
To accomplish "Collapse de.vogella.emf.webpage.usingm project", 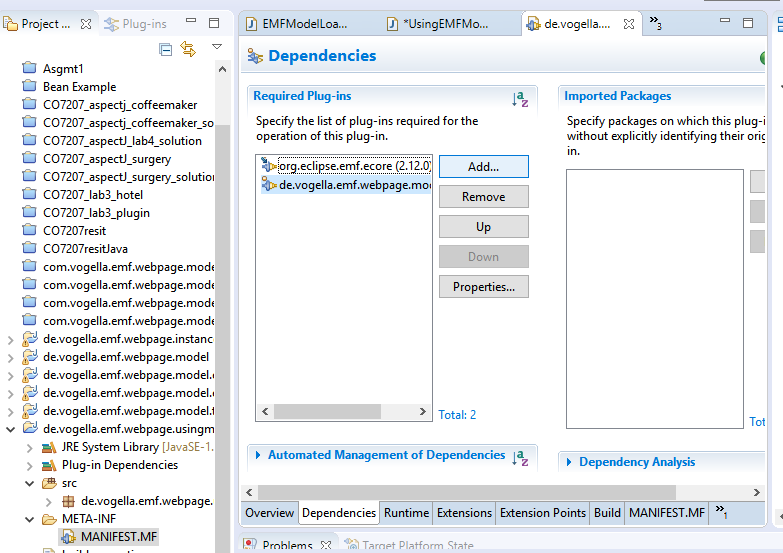I will tap(10, 430).
